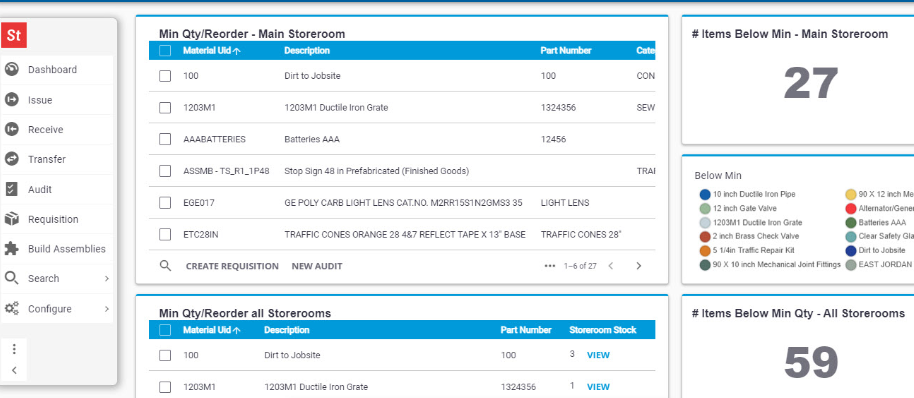Sort Main Storeroom table by Description
The width and height of the screenshot is (914, 398).
(x=307, y=51)
